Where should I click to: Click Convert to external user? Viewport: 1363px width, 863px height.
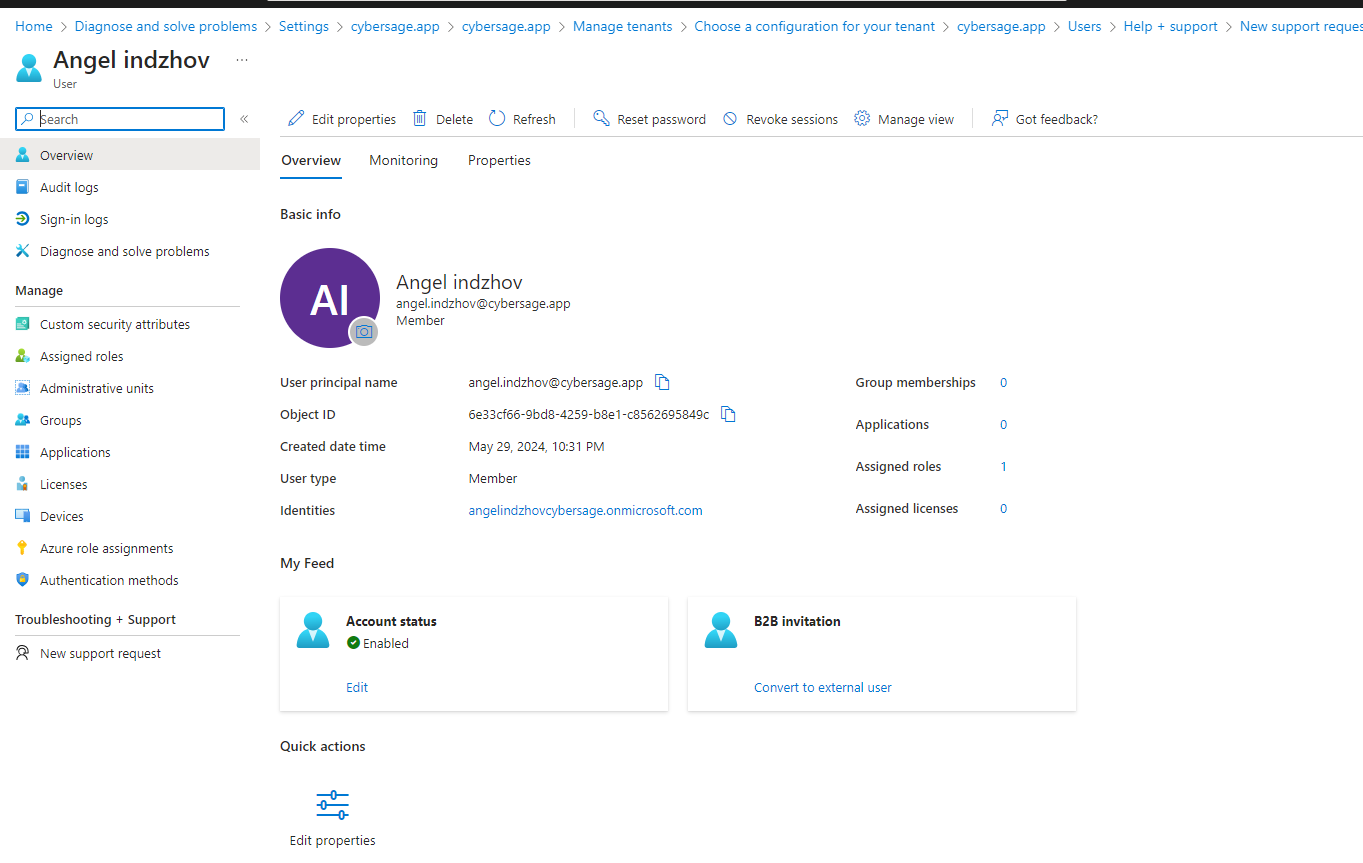tap(823, 687)
